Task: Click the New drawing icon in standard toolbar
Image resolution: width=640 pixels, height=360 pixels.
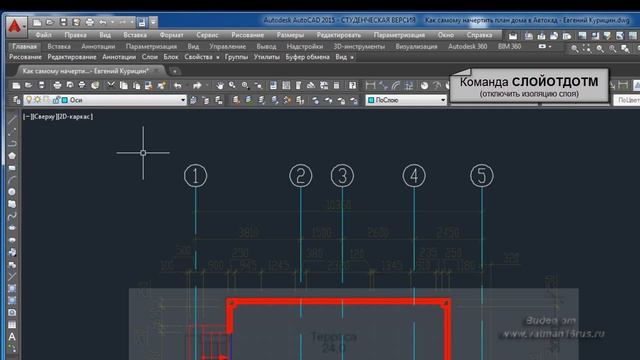Action: click(x=16, y=85)
